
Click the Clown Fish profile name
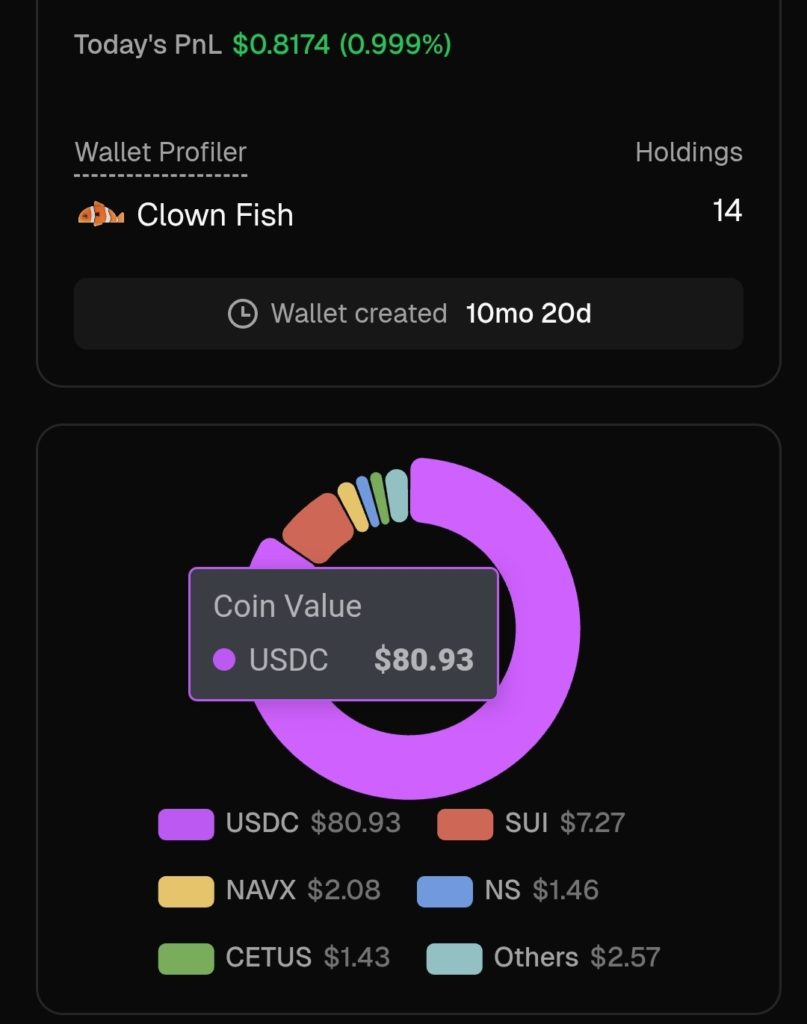tap(215, 215)
